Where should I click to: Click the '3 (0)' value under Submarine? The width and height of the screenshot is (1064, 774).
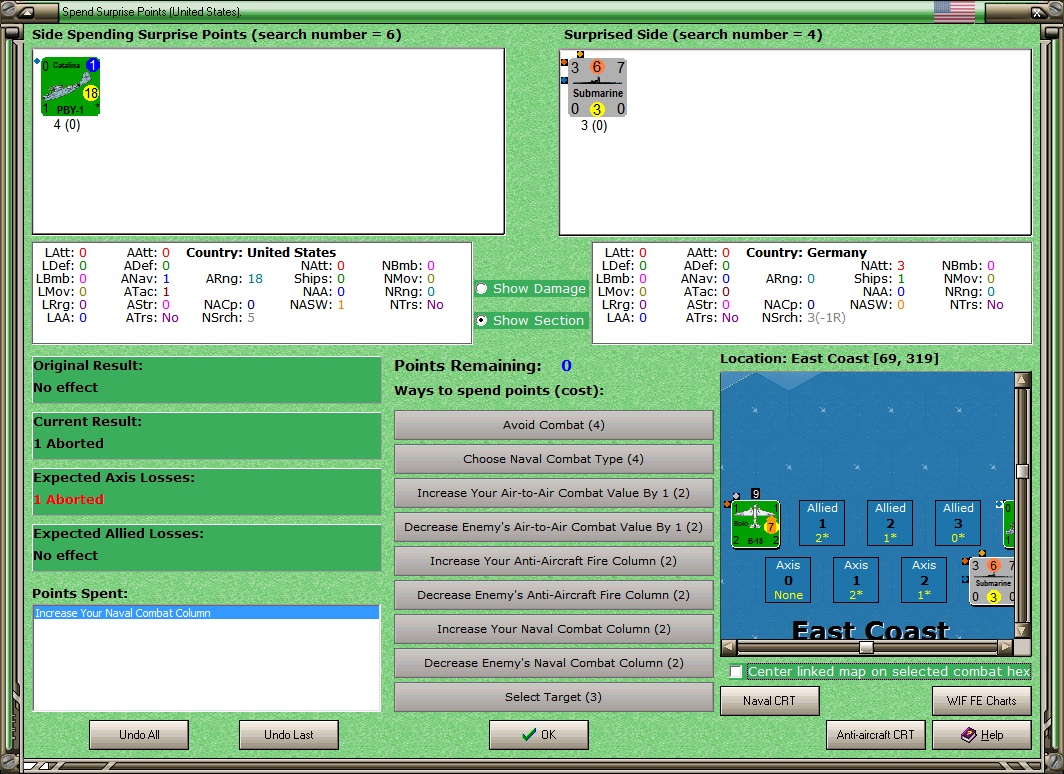594,125
